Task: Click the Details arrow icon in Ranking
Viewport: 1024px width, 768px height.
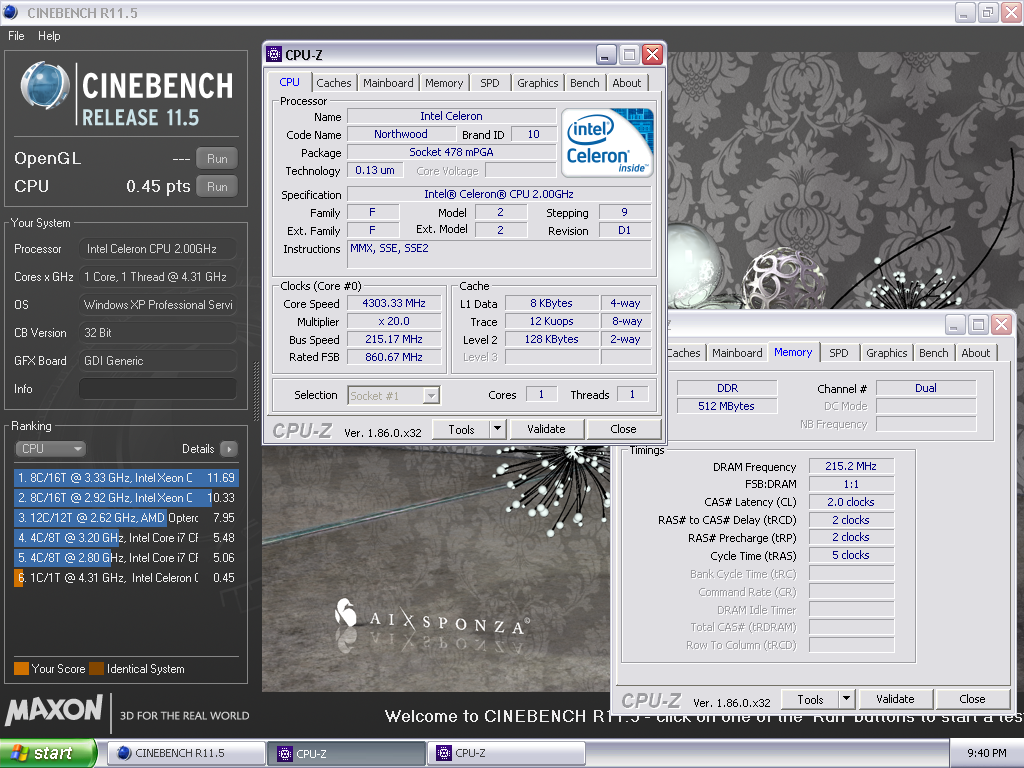Action: [x=229, y=449]
